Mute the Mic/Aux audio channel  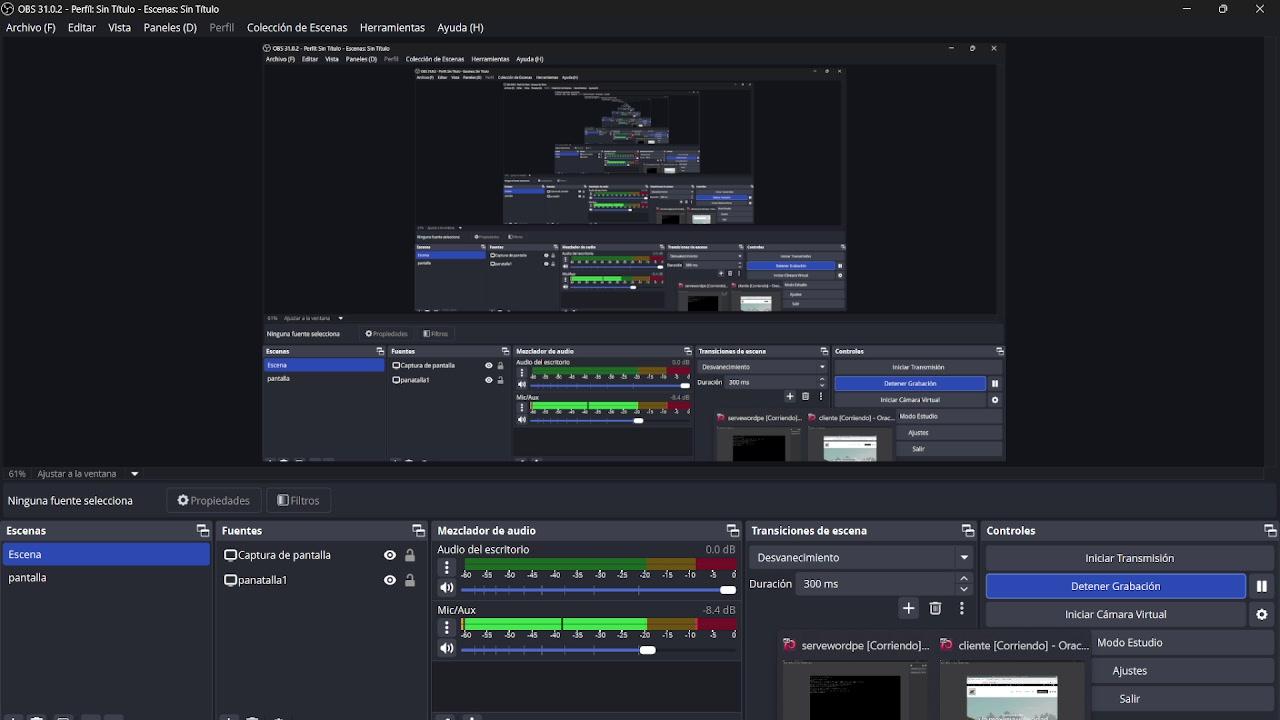pos(447,648)
